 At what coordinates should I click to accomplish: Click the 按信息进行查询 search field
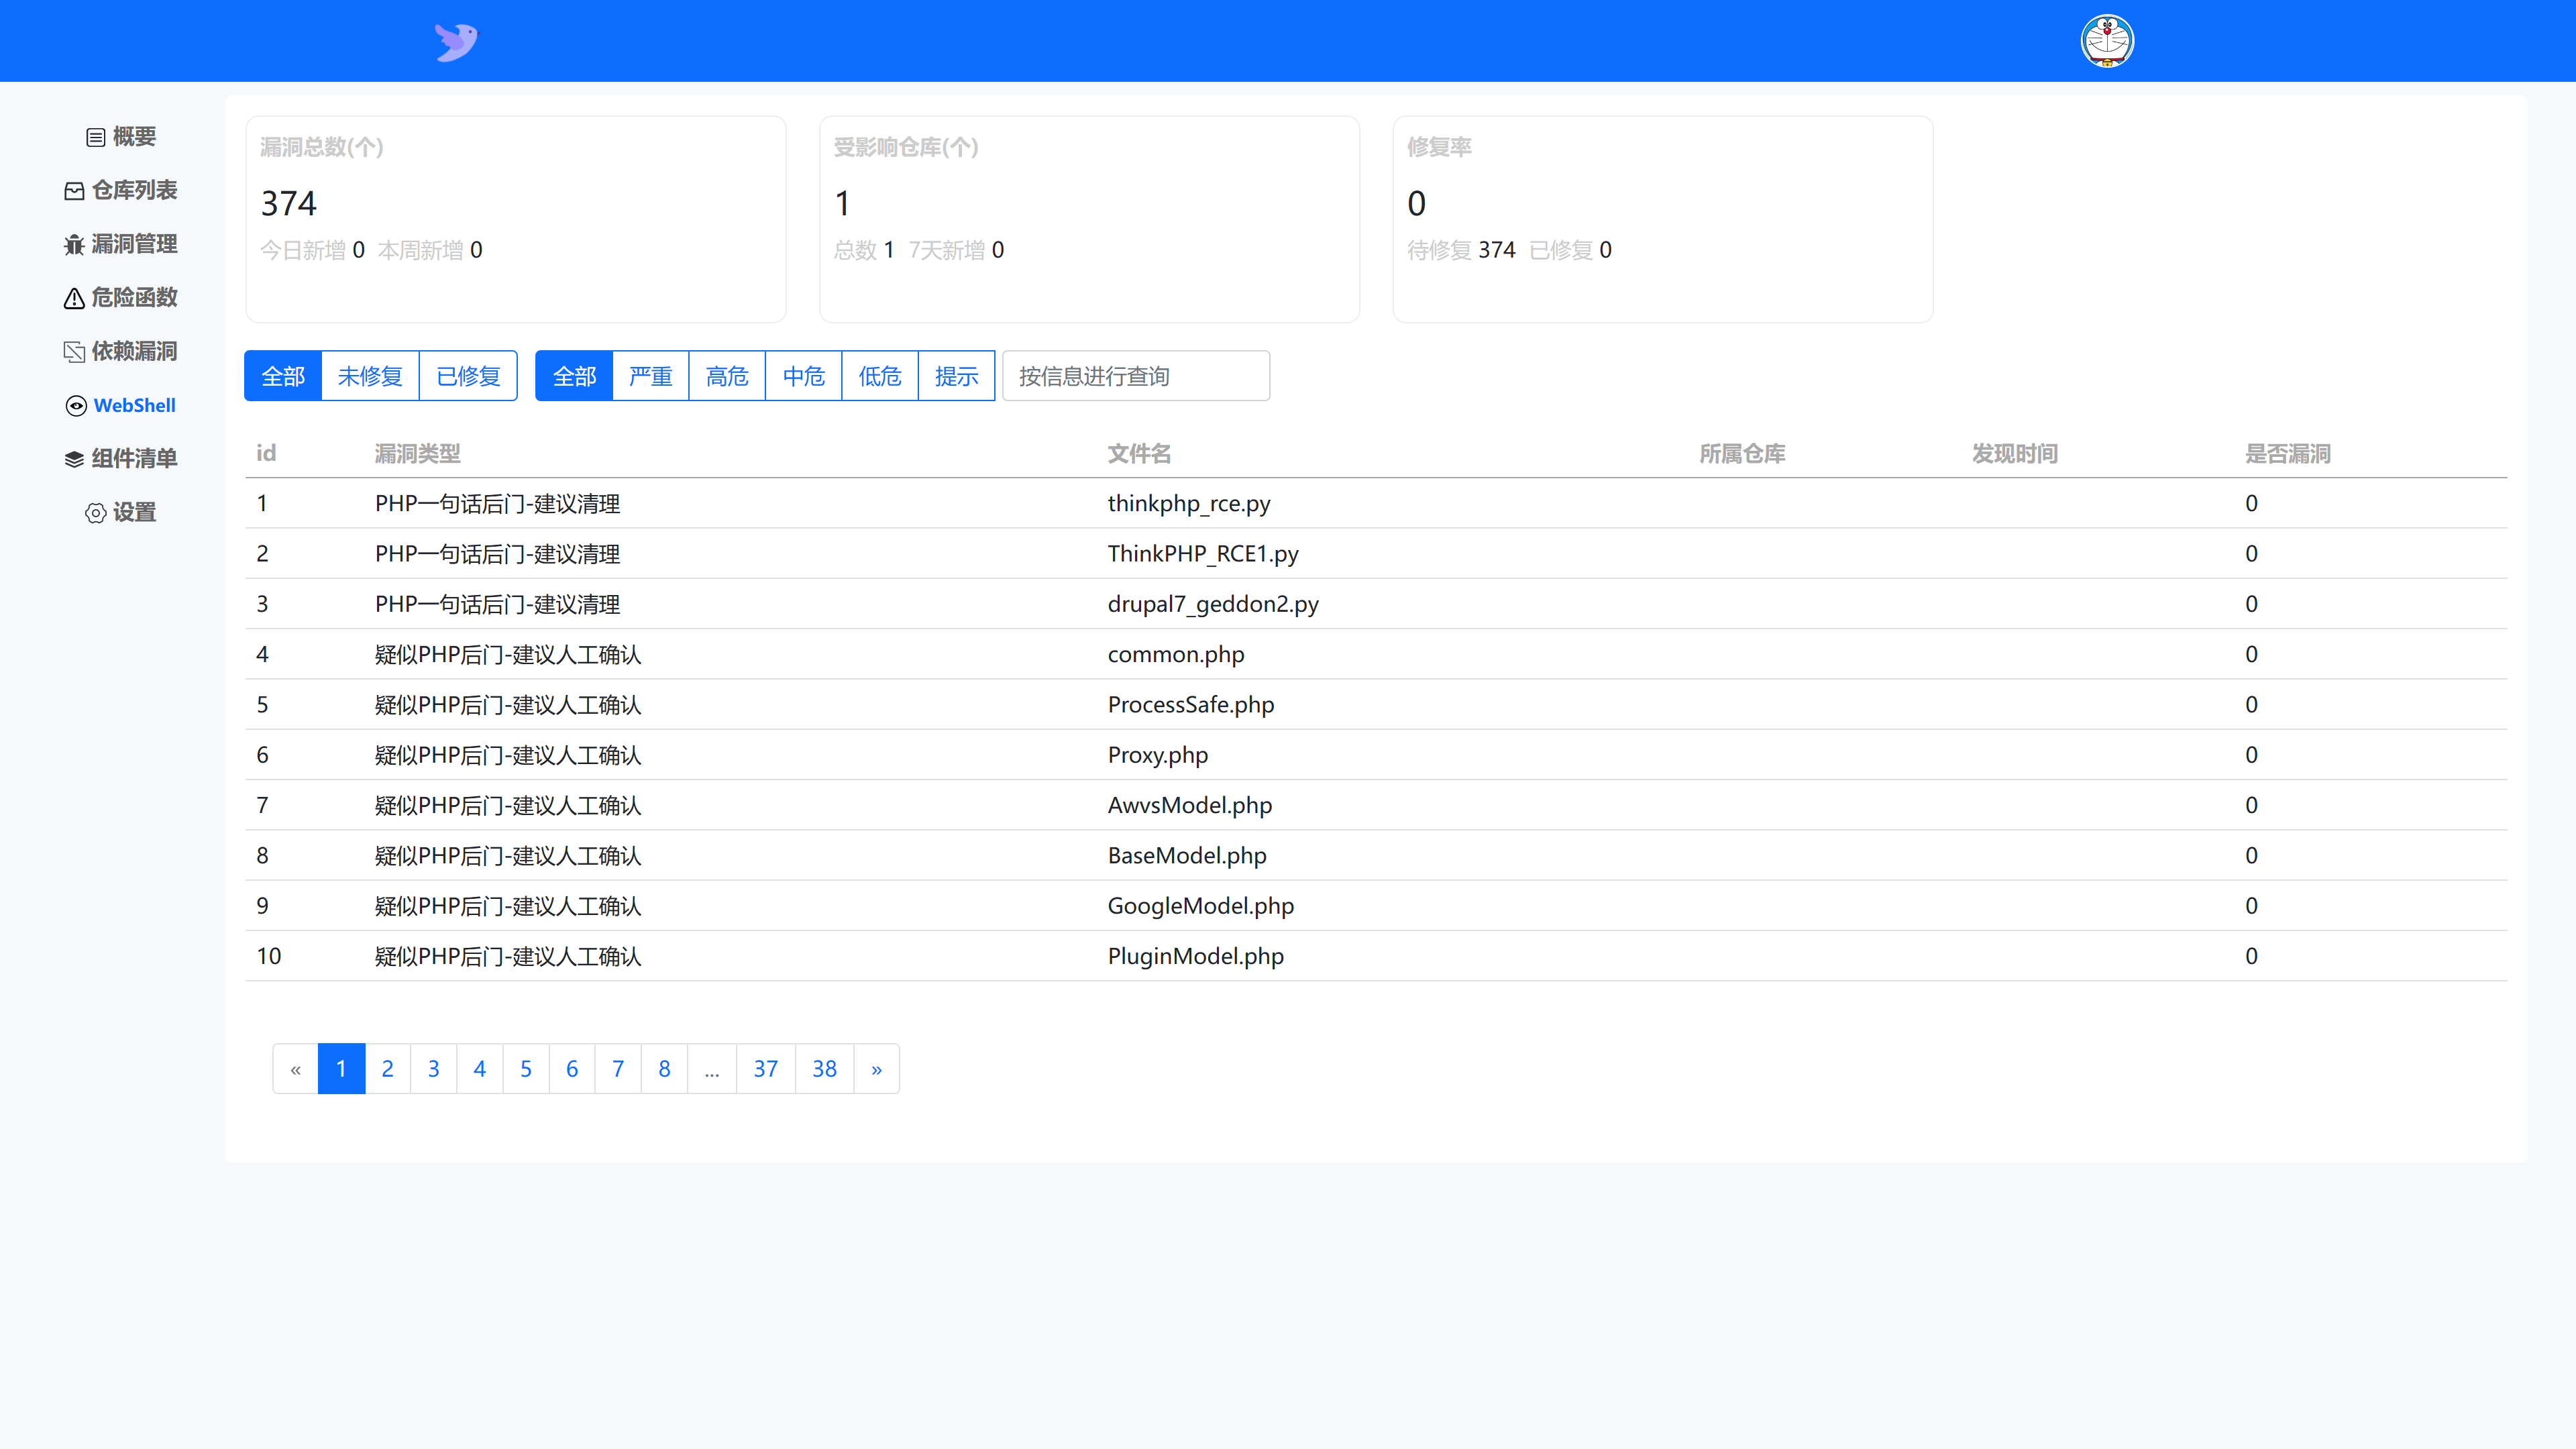click(x=1136, y=376)
